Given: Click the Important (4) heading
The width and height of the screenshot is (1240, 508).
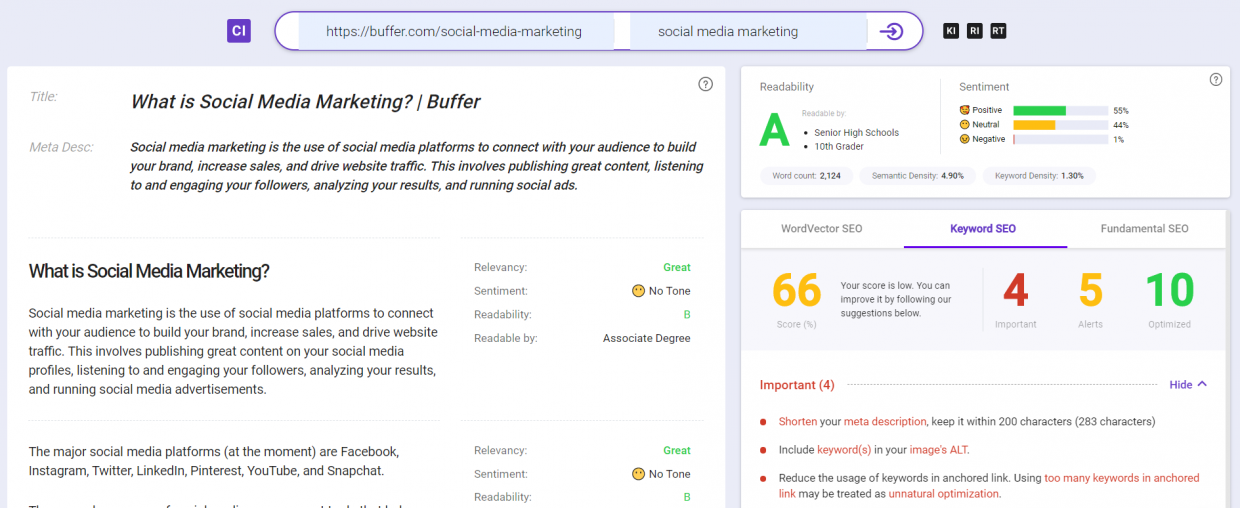Looking at the screenshot, I should [x=797, y=385].
